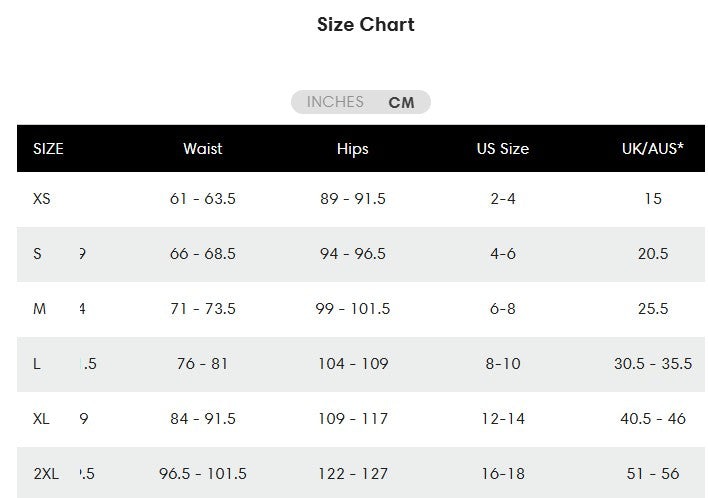
Task: Click US size value 16-18
Action: [x=503, y=474]
